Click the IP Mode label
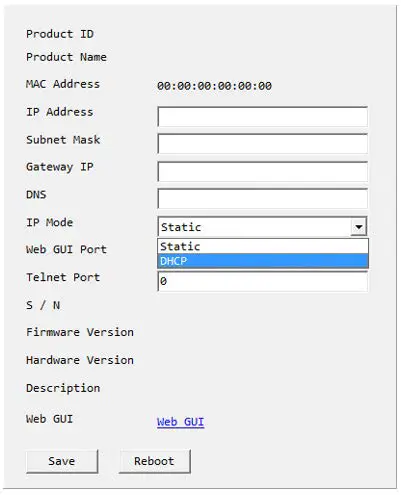401x495 pixels. click(x=49, y=222)
